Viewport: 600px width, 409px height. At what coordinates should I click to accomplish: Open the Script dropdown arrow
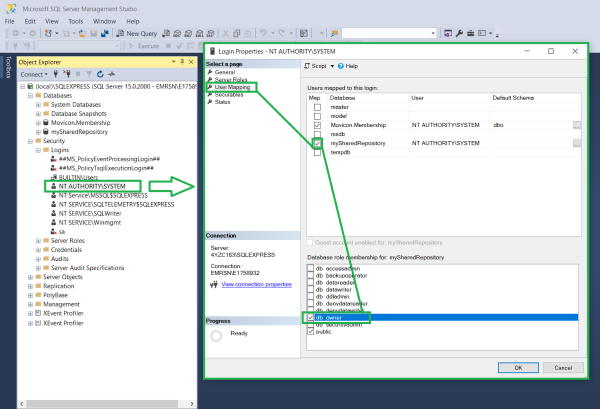(x=333, y=66)
